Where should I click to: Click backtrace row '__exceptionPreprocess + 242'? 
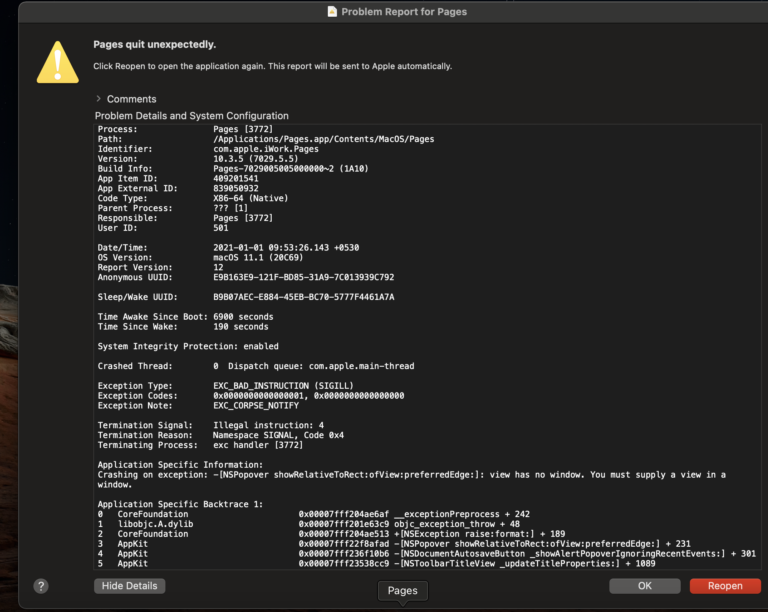pyautogui.click(x=313, y=514)
